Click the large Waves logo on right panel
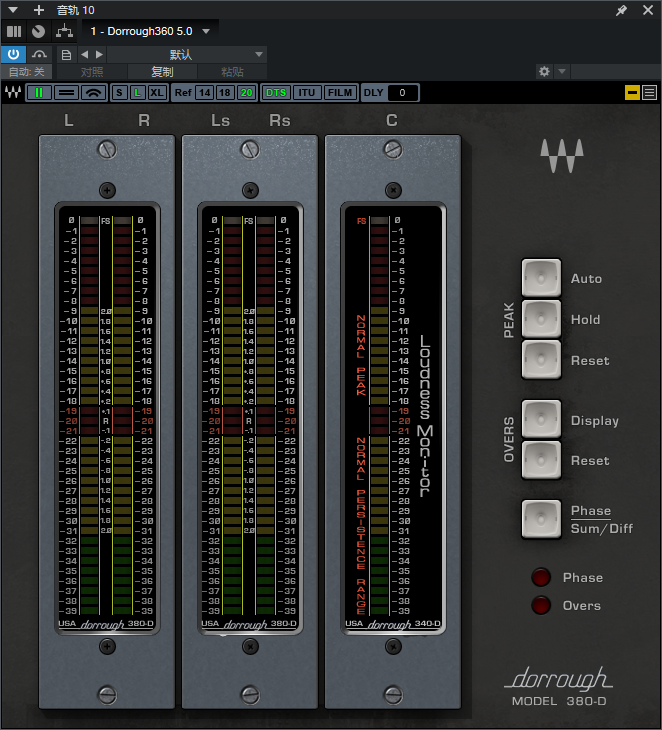 pos(562,156)
